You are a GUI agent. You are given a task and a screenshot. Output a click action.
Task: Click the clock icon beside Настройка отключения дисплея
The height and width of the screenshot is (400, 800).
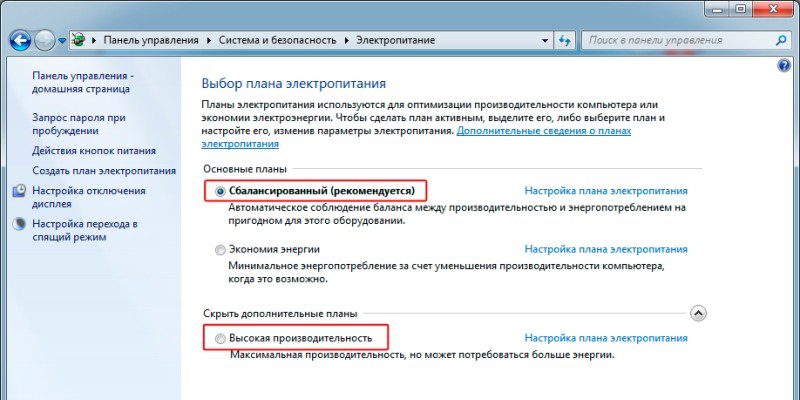pos(19,191)
